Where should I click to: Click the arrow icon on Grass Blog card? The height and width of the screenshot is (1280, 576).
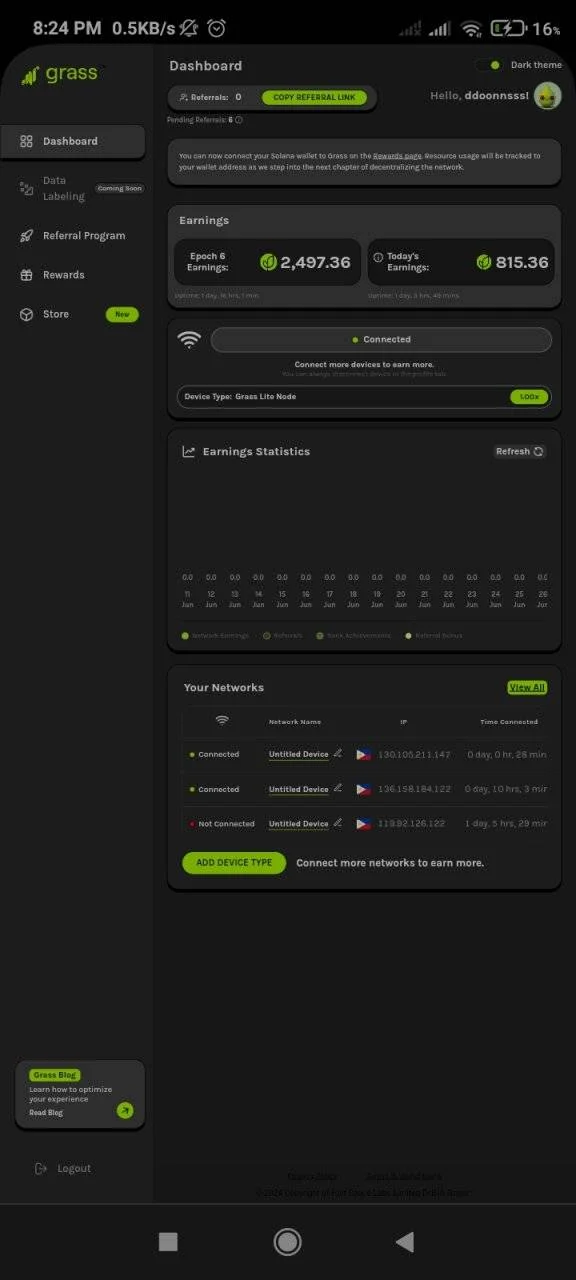tap(125, 1110)
